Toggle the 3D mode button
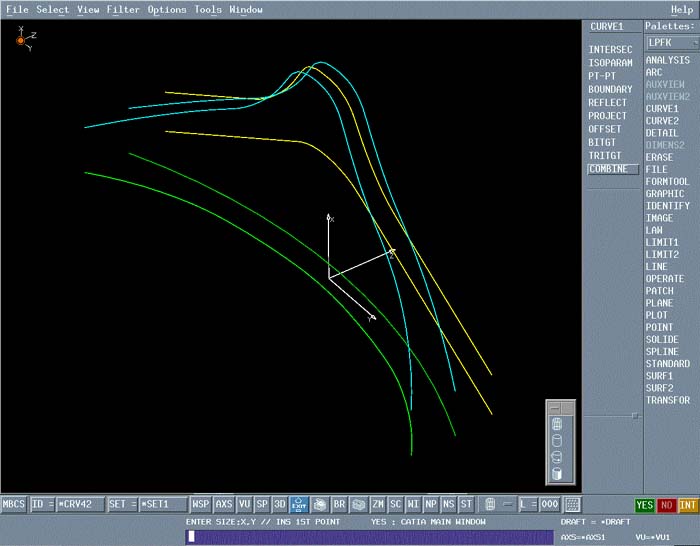 pos(280,505)
